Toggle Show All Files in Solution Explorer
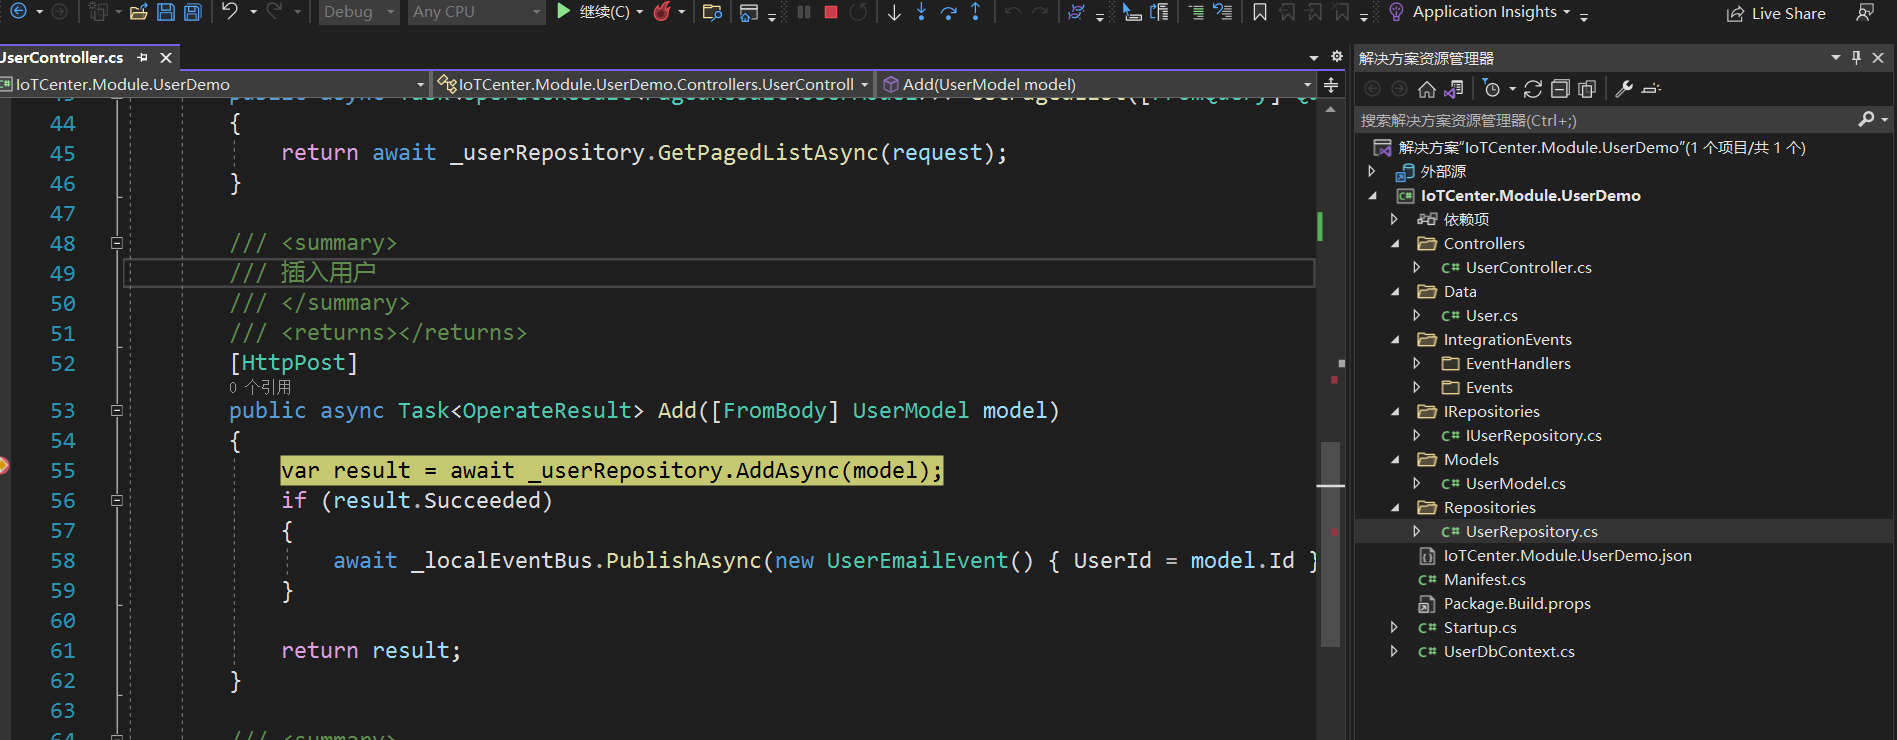This screenshot has height=740, width=1897. click(1586, 89)
